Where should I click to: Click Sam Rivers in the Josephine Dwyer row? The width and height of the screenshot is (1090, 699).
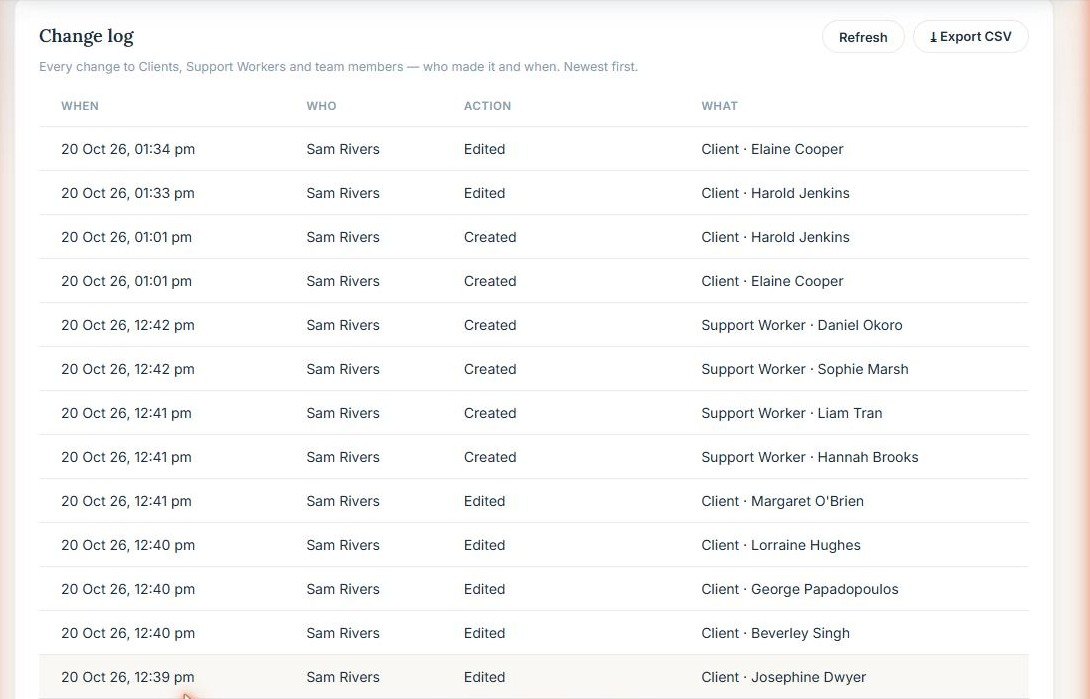point(343,677)
